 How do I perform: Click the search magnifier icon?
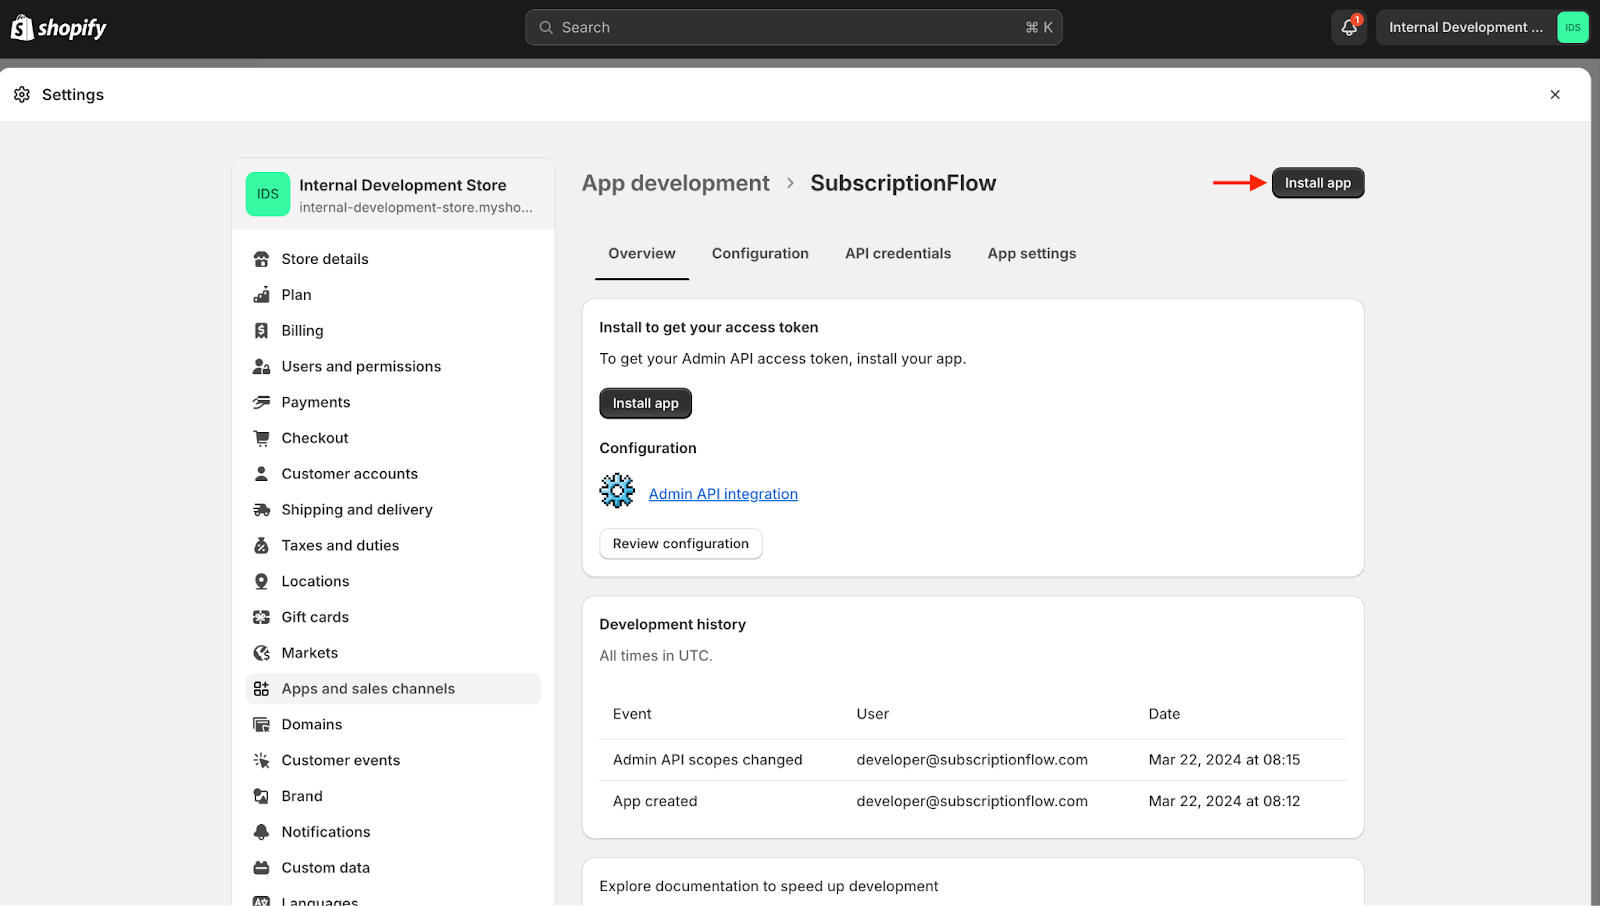(x=546, y=28)
